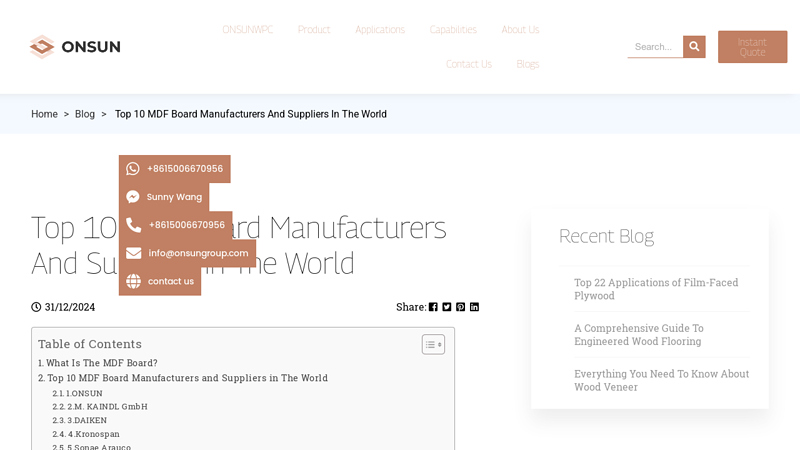This screenshot has width=800, height=450.
Task: Open Everything You Need To Know About Wood Veneer
Action: coord(662,381)
